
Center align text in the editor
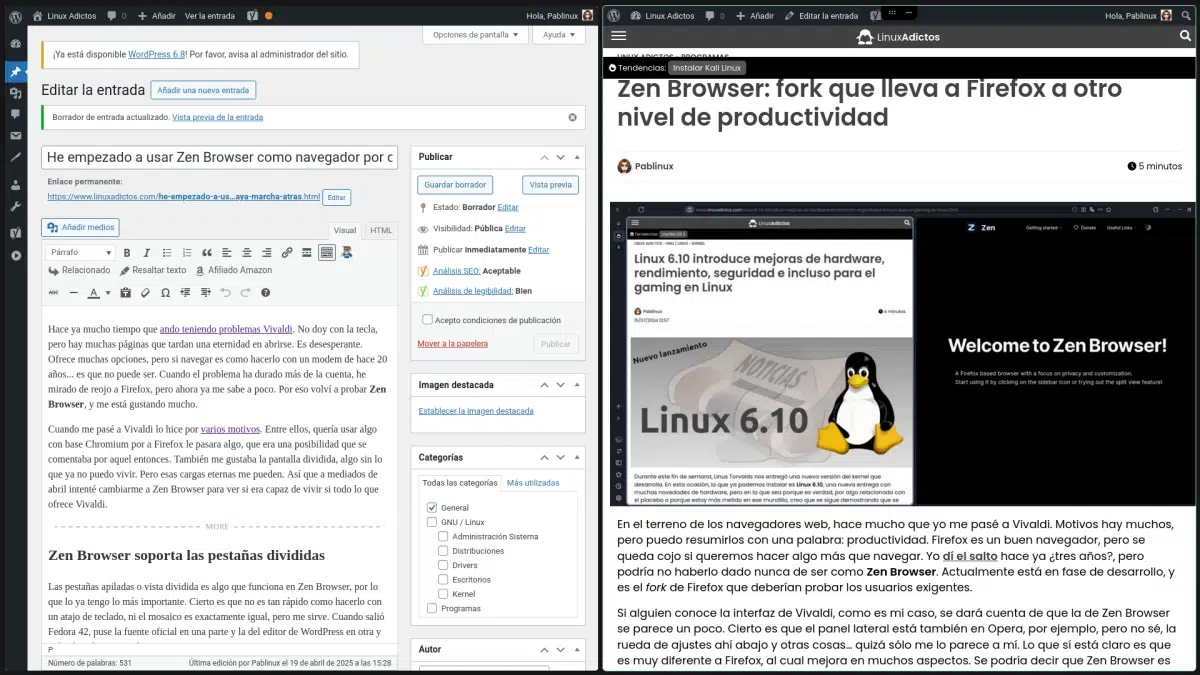point(247,253)
